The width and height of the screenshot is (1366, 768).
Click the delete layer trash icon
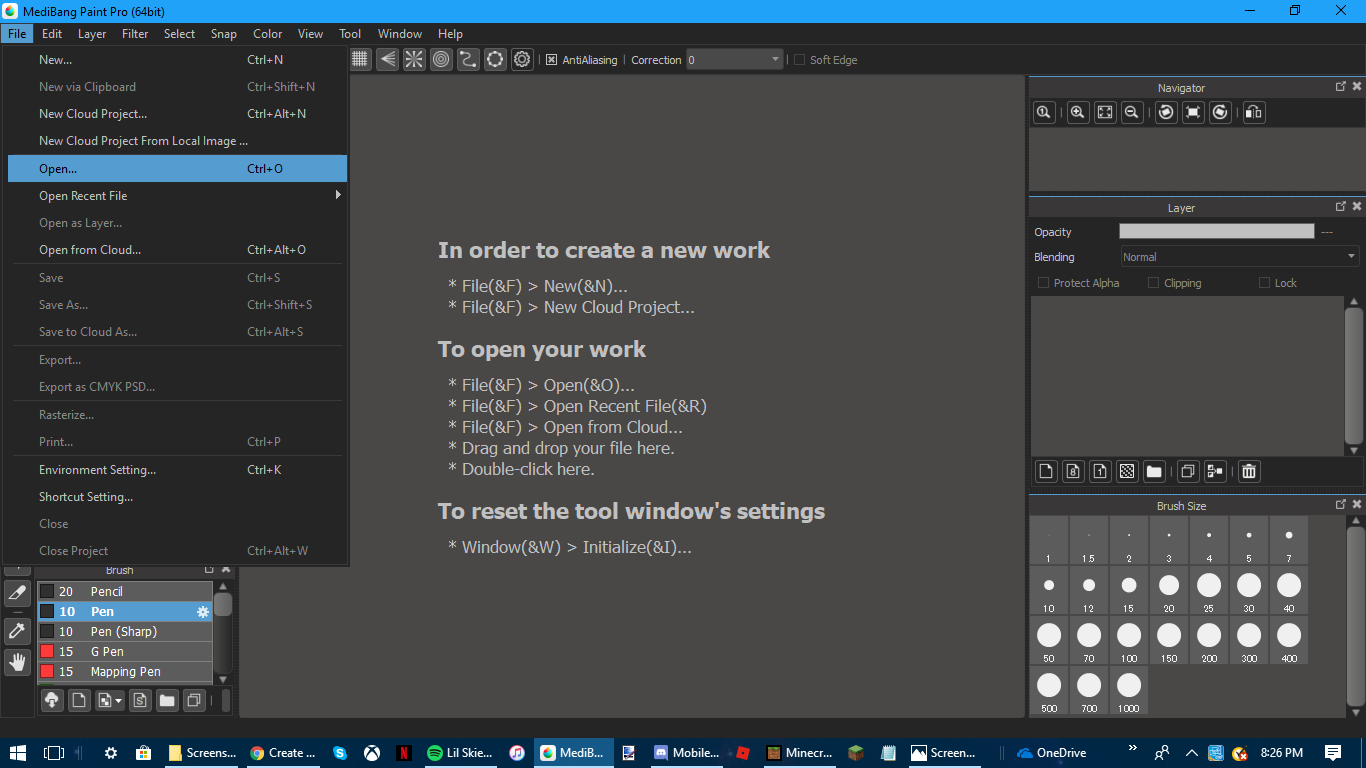point(1249,471)
